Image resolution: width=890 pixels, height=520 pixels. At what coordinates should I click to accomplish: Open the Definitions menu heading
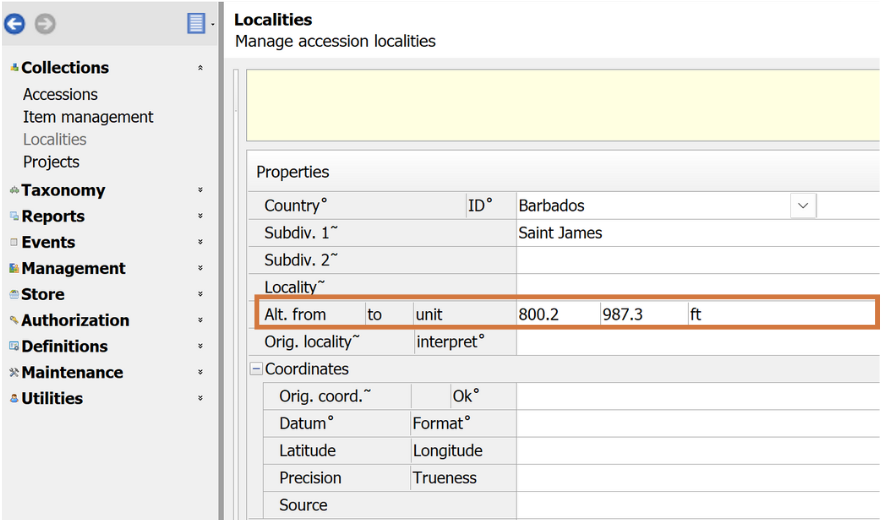pyautogui.click(x=64, y=346)
